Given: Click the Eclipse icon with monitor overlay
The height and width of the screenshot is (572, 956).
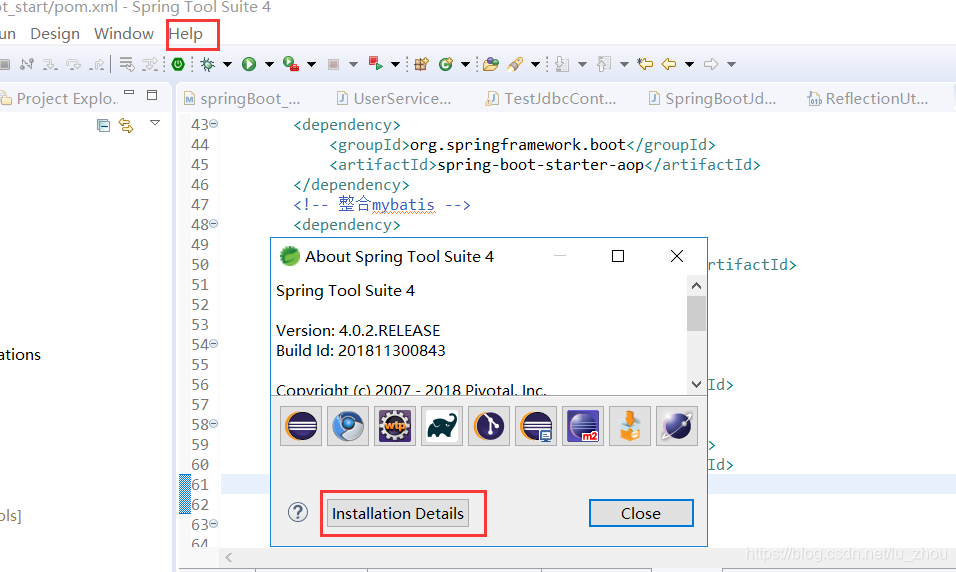Looking at the screenshot, I should (536, 426).
